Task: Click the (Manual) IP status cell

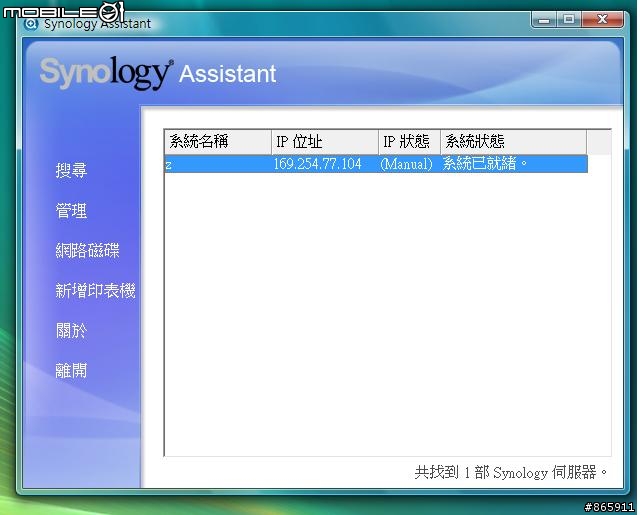Action: 406,164
